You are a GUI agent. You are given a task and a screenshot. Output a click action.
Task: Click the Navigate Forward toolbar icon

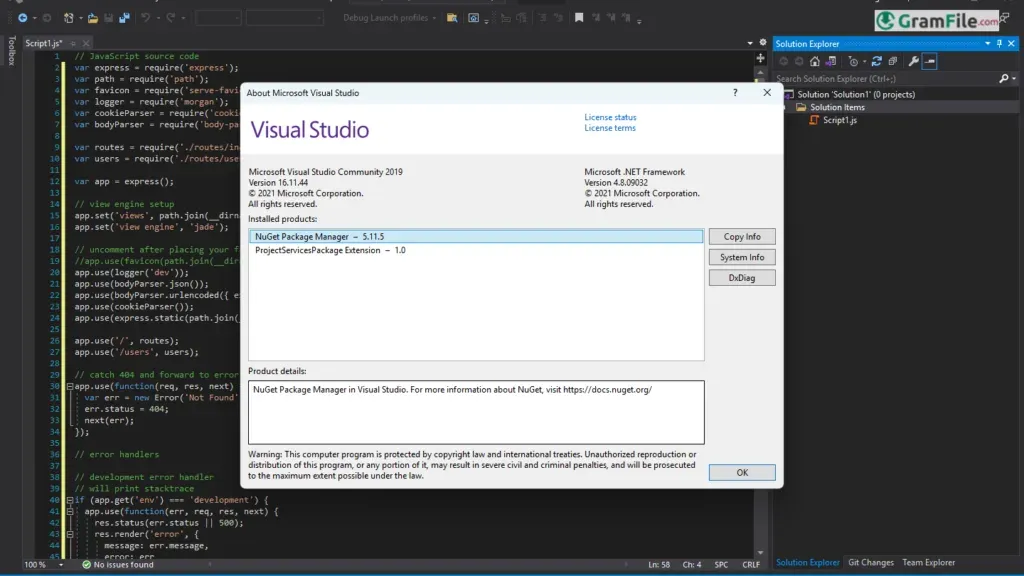(46, 18)
